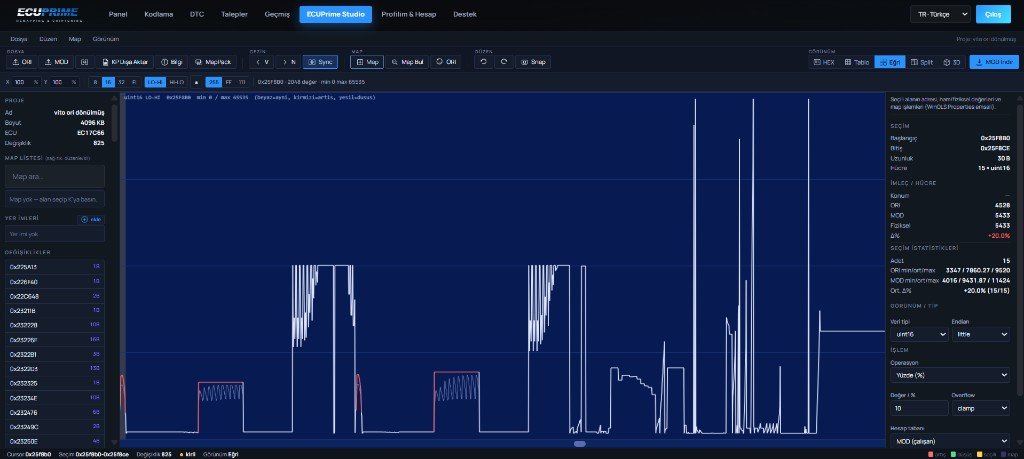This screenshot has height=459, width=1024.
Task: Open the Operasyon Yüzde (%) dropdown
Action: (950, 375)
